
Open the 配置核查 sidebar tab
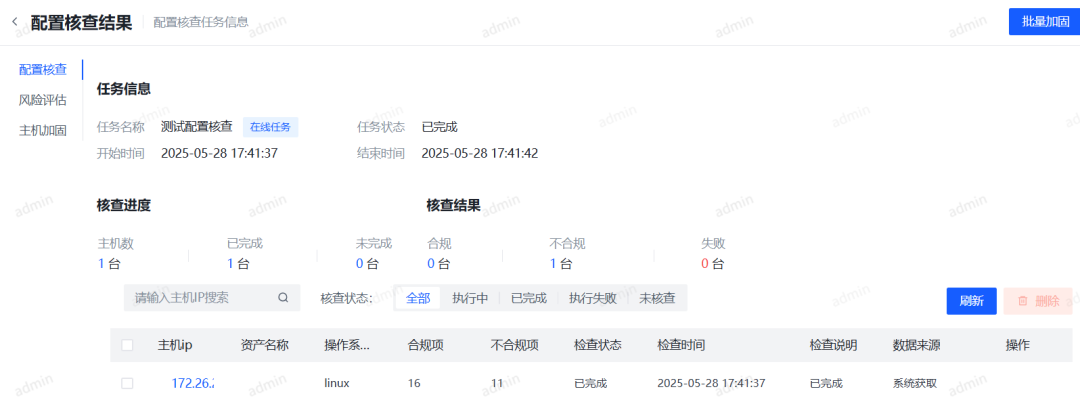(43, 70)
